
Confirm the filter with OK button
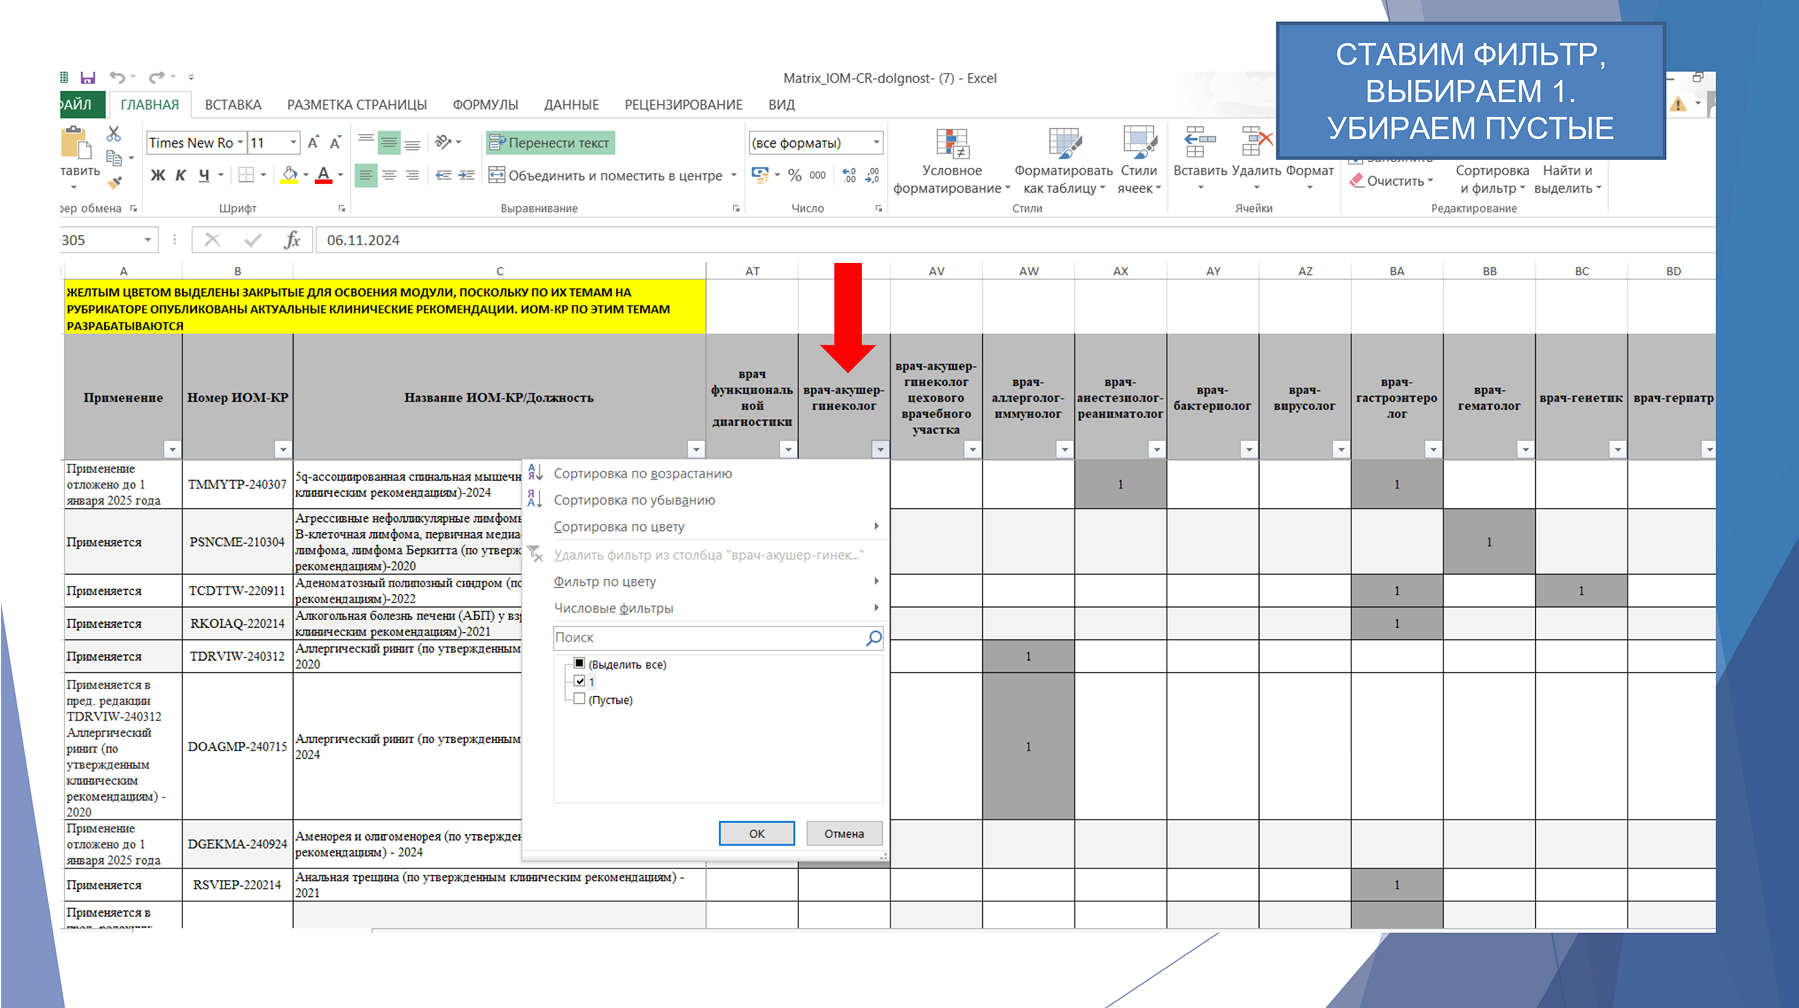click(757, 833)
